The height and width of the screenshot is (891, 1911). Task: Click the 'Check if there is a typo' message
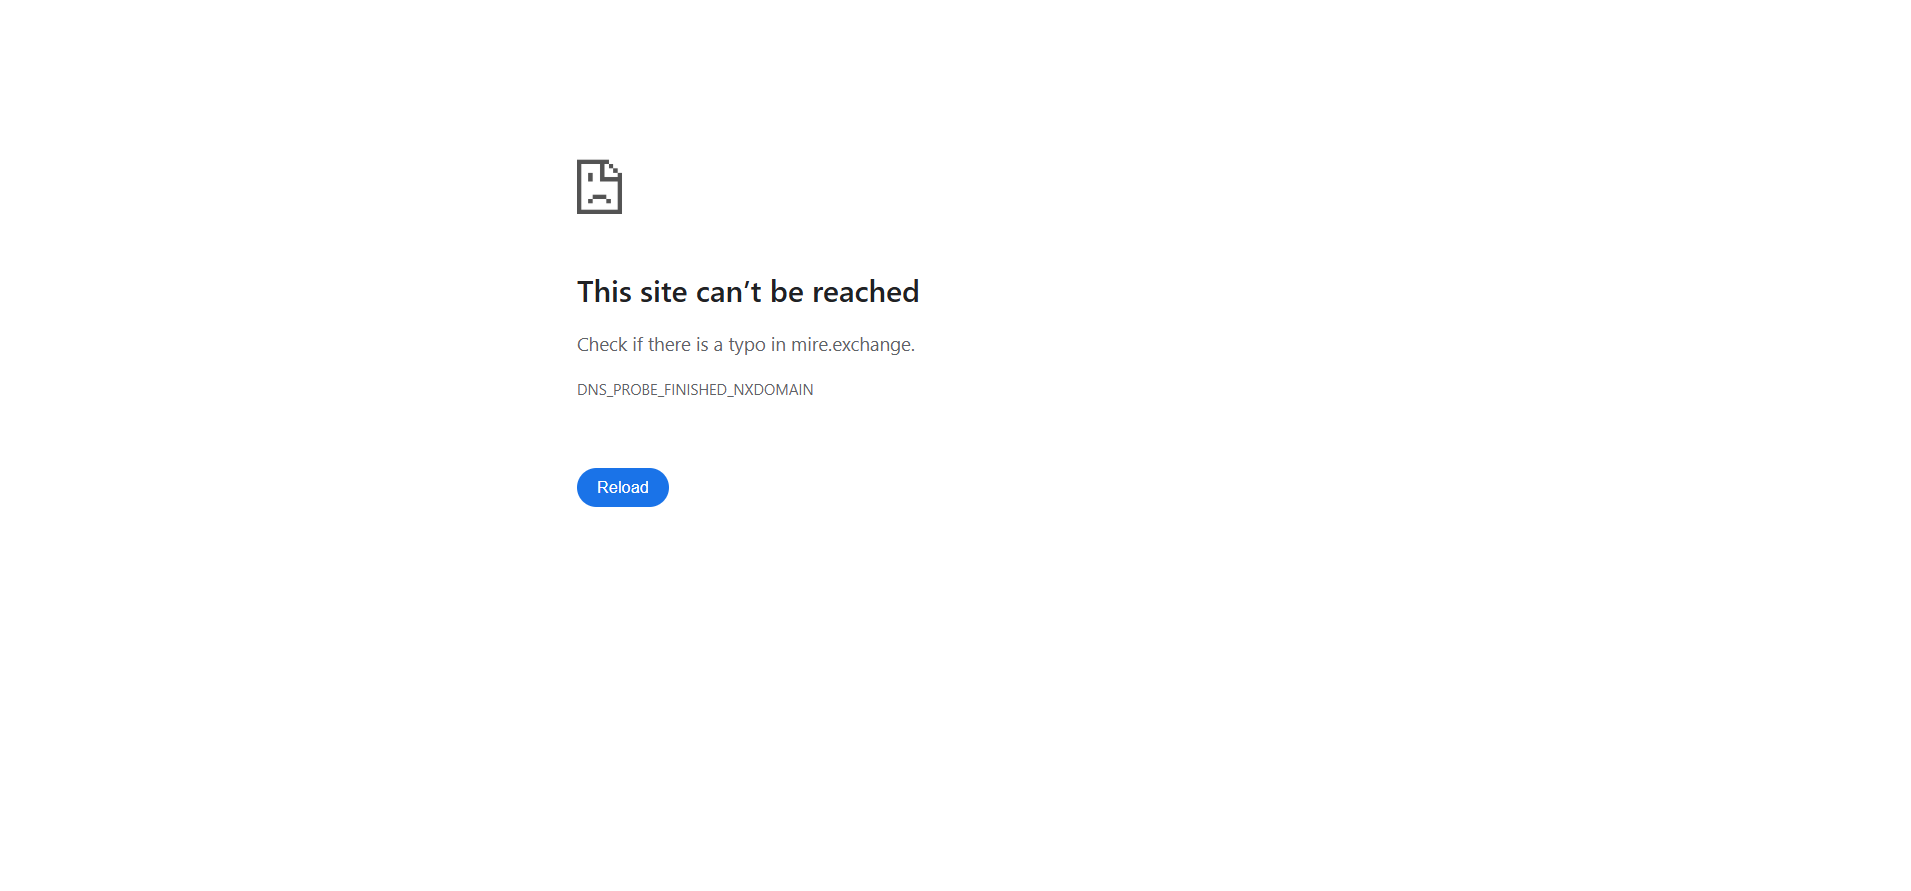746,345
